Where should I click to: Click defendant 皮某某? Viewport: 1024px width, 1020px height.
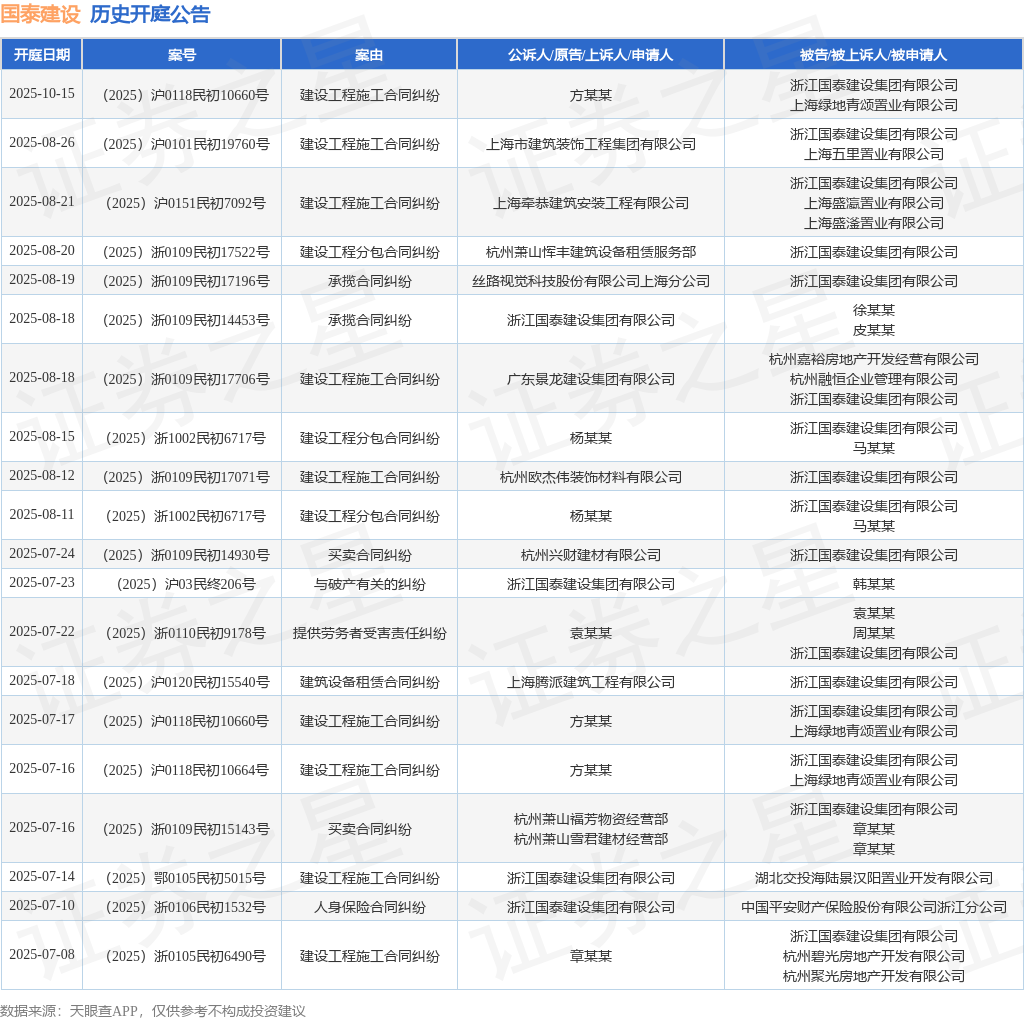pos(874,330)
